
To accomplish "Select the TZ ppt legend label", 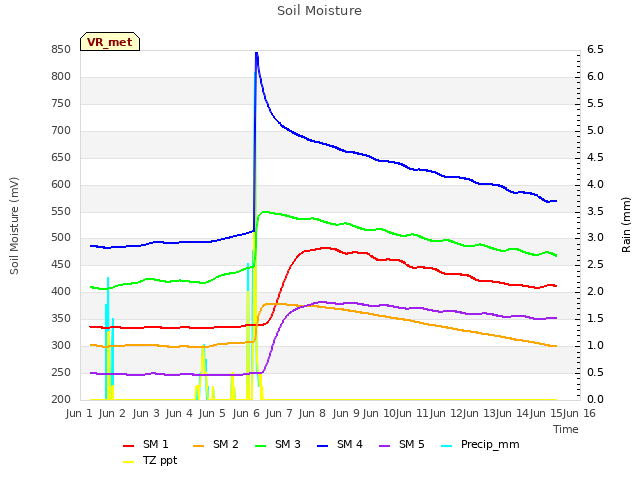I will pos(160,460).
